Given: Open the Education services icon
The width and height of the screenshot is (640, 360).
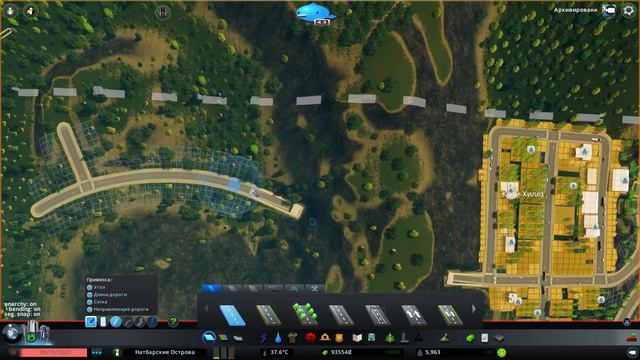Looking at the screenshot, I should point(357,338).
